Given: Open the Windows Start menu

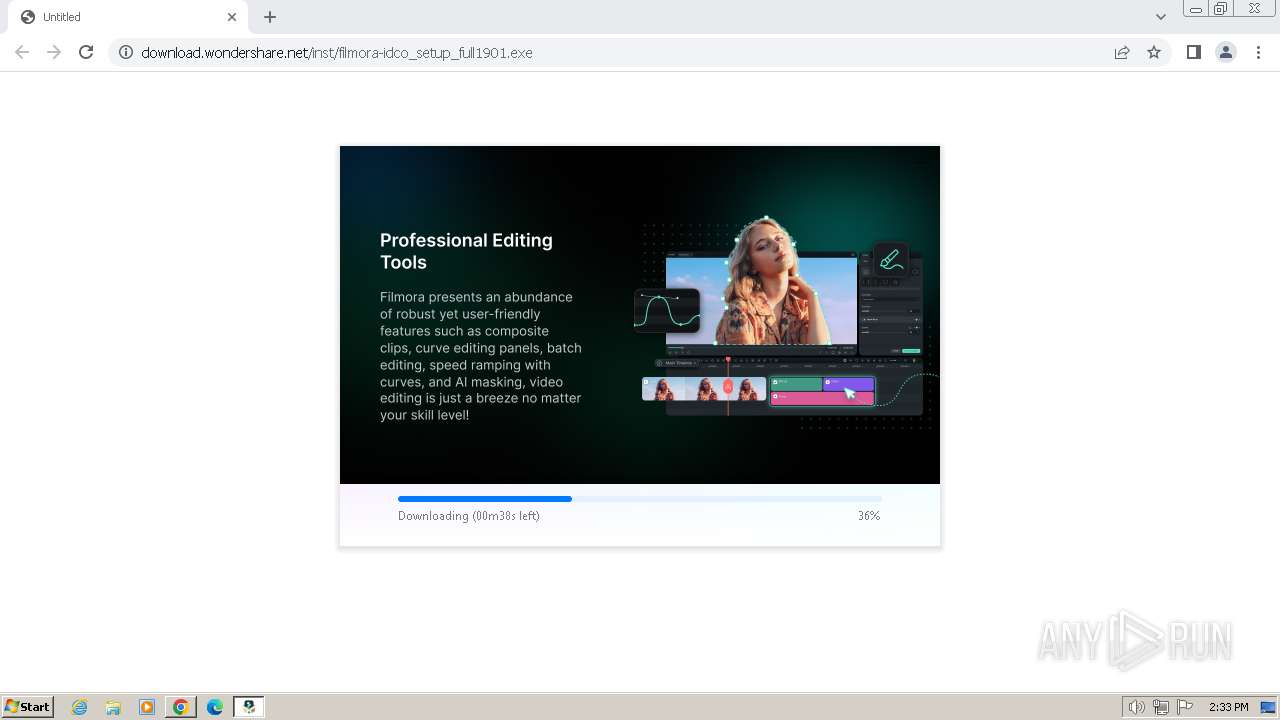Looking at the screenshot, I should click(28, 706).
